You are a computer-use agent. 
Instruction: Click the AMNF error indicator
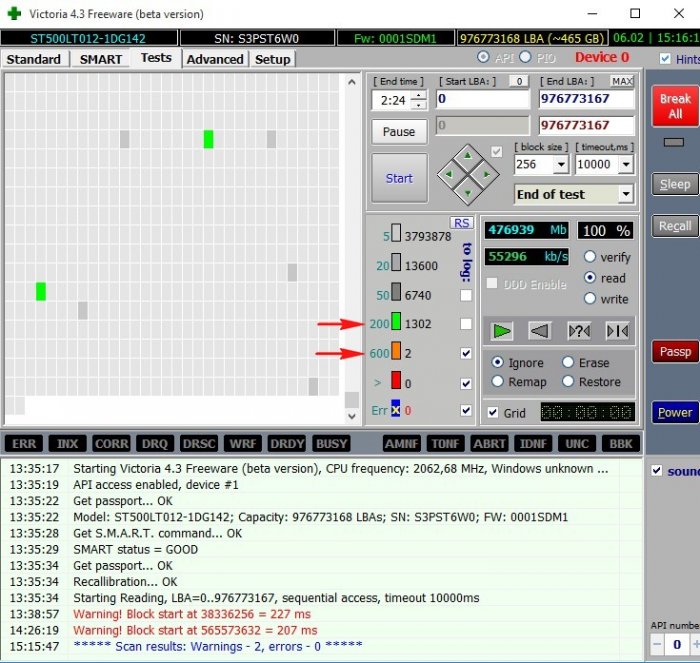pyautogui.click(x=402, y=444)
